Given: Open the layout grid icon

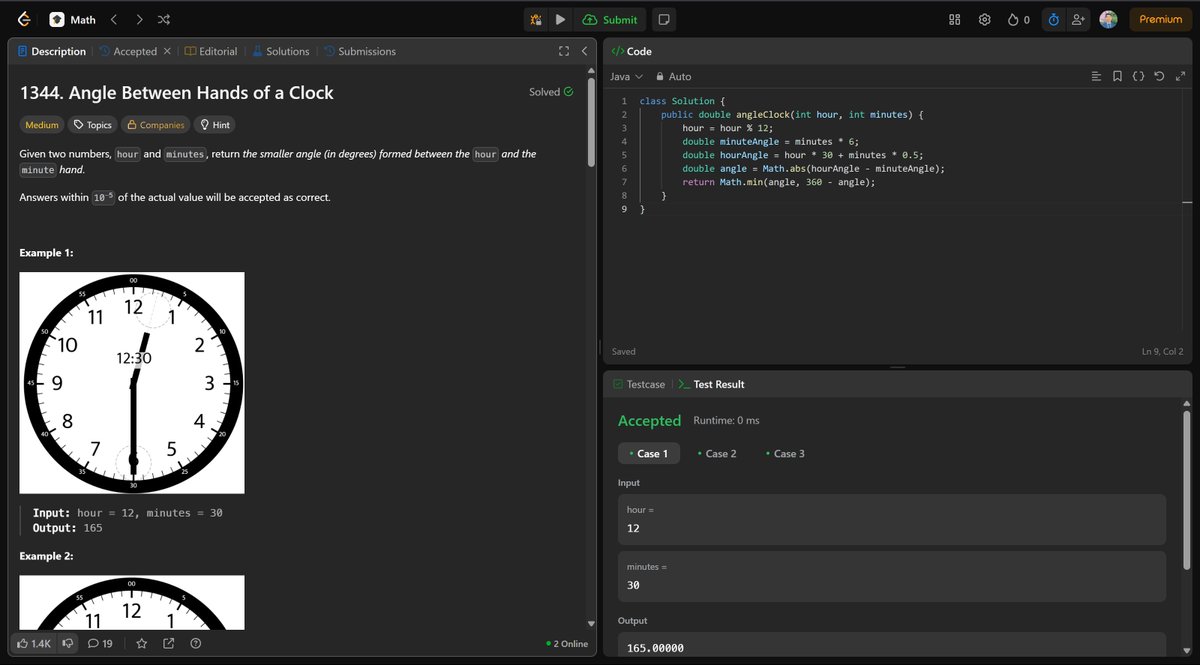Looking at the screenshot, I should coord(954,19).
